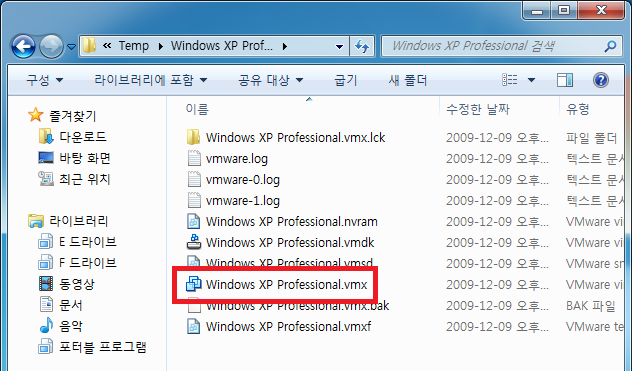Screen dimensions: 632x371
Task: Click the change view icon
Action: click(x=510, y=80)
